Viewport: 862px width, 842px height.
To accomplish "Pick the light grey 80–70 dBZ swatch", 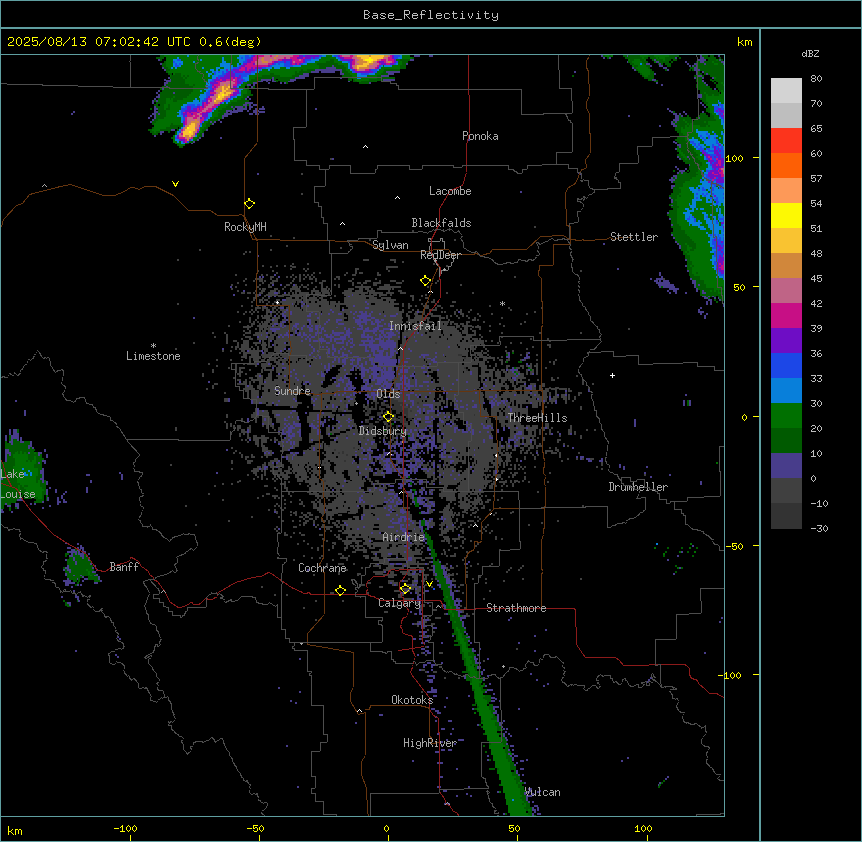I will coord(786,91).
